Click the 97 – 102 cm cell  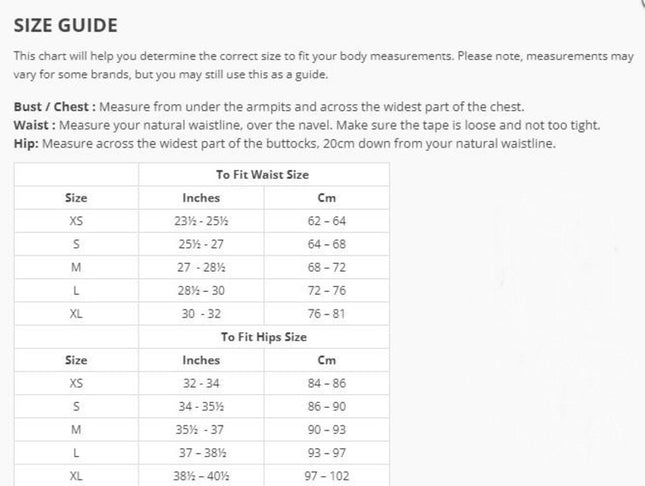pos(327,476)
